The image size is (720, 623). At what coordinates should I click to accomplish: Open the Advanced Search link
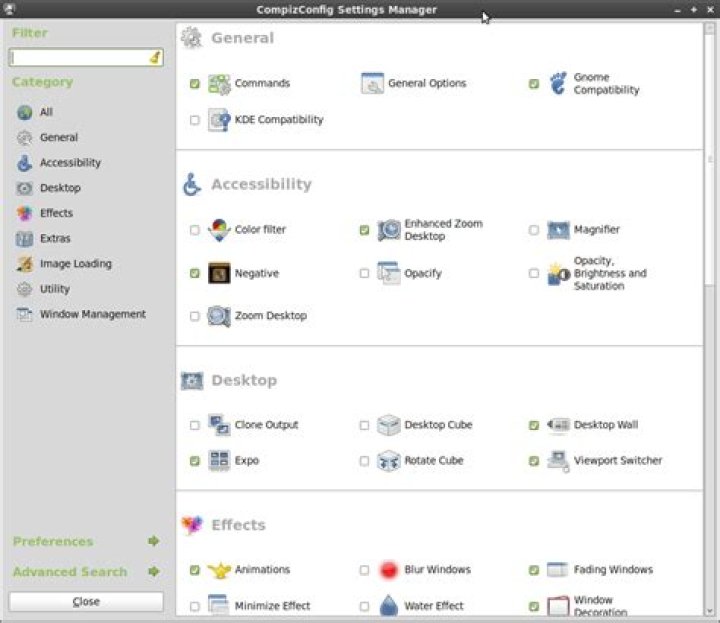(70, 572)
